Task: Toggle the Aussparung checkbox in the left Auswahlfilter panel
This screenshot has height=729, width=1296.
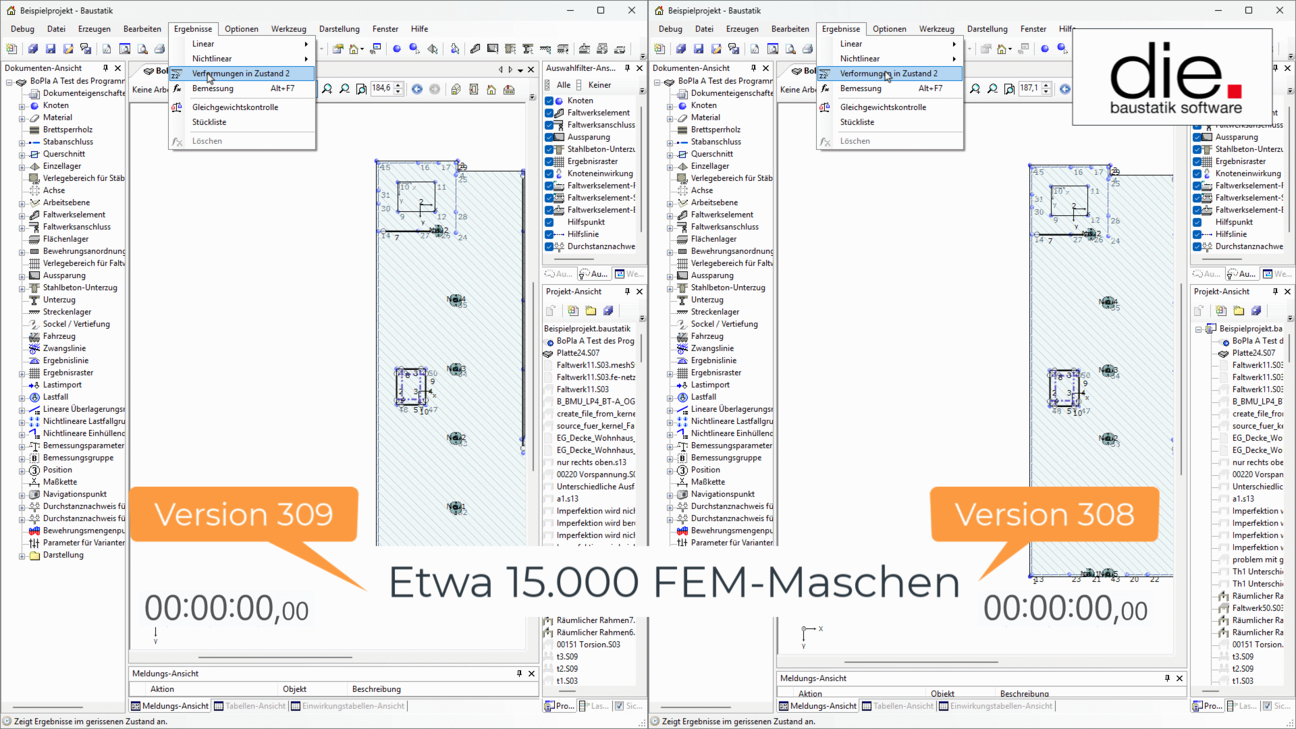Action: (x=549, y=137)
